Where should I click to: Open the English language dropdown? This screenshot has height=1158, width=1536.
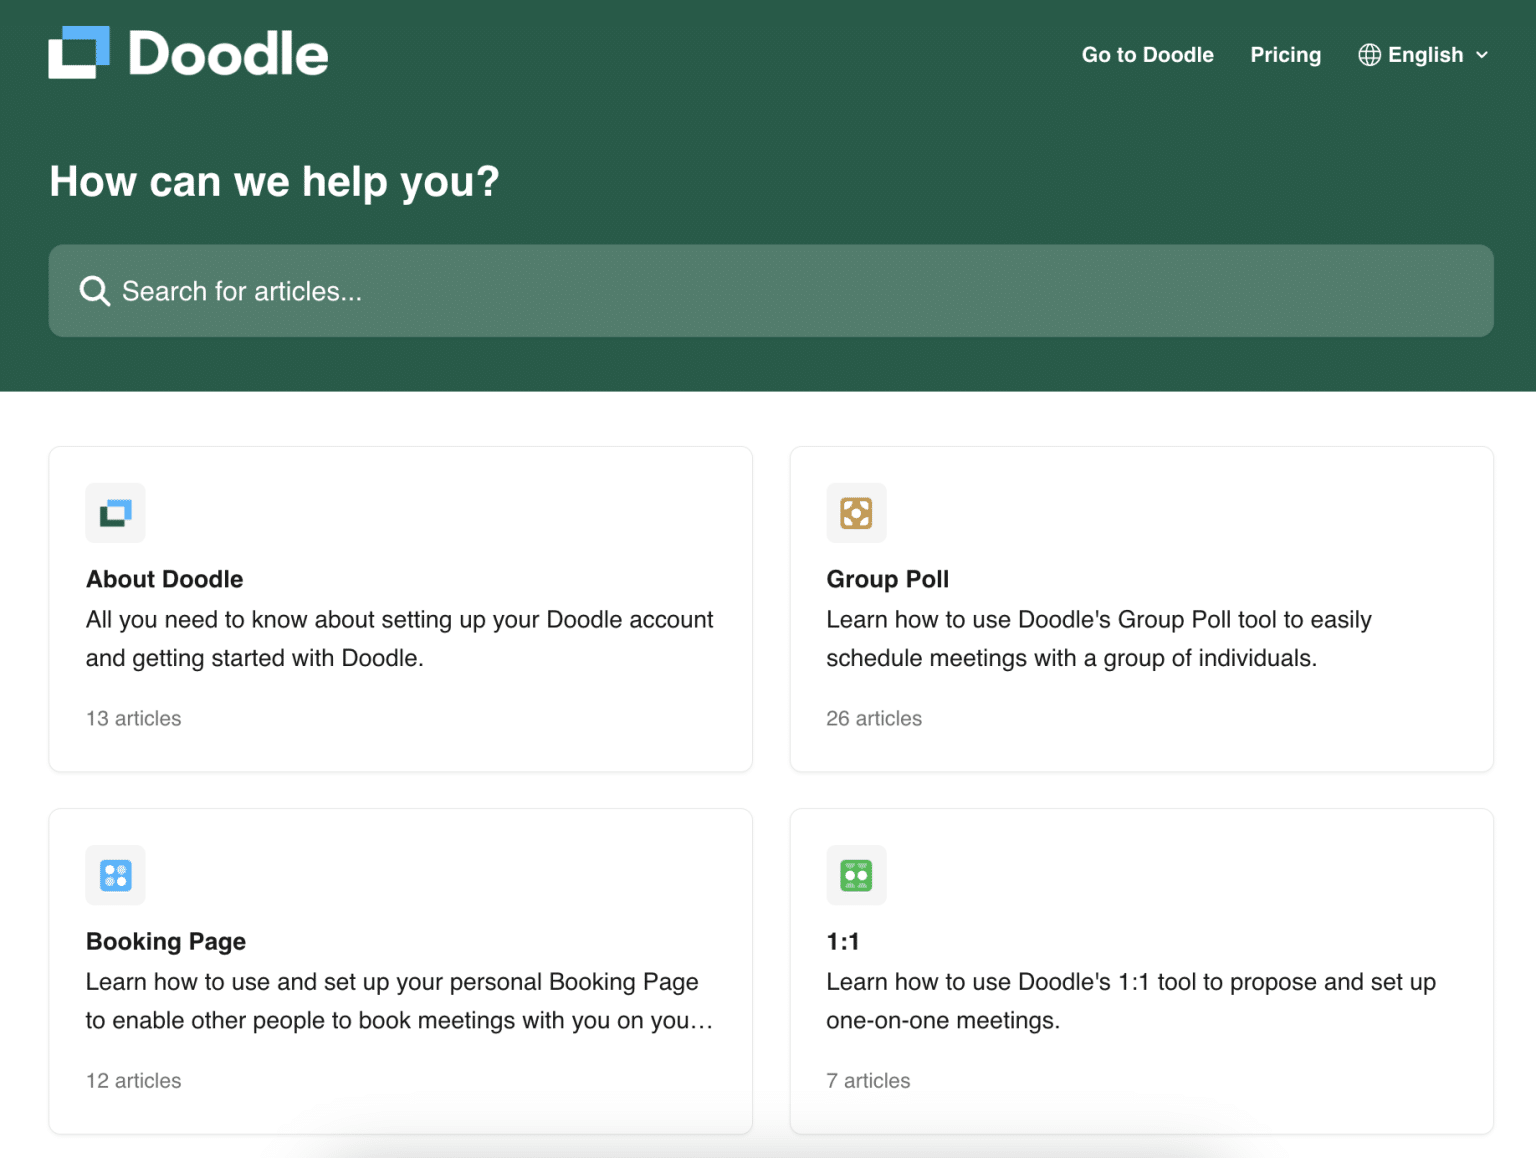[1424, 55]
